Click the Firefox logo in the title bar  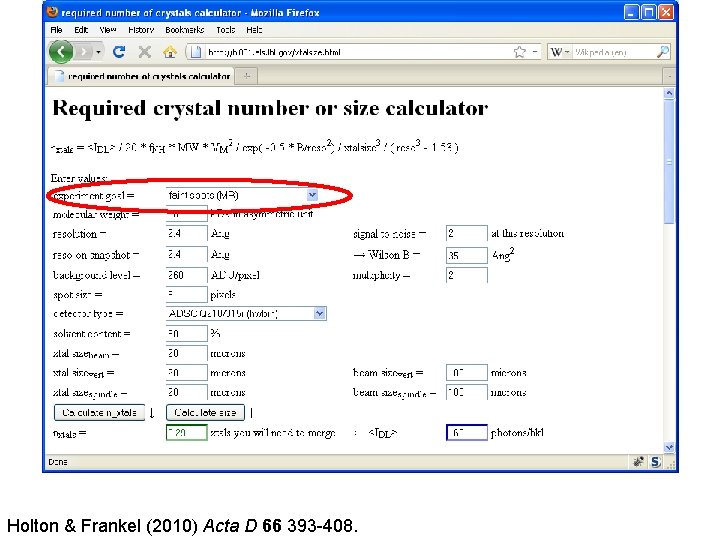52,11
